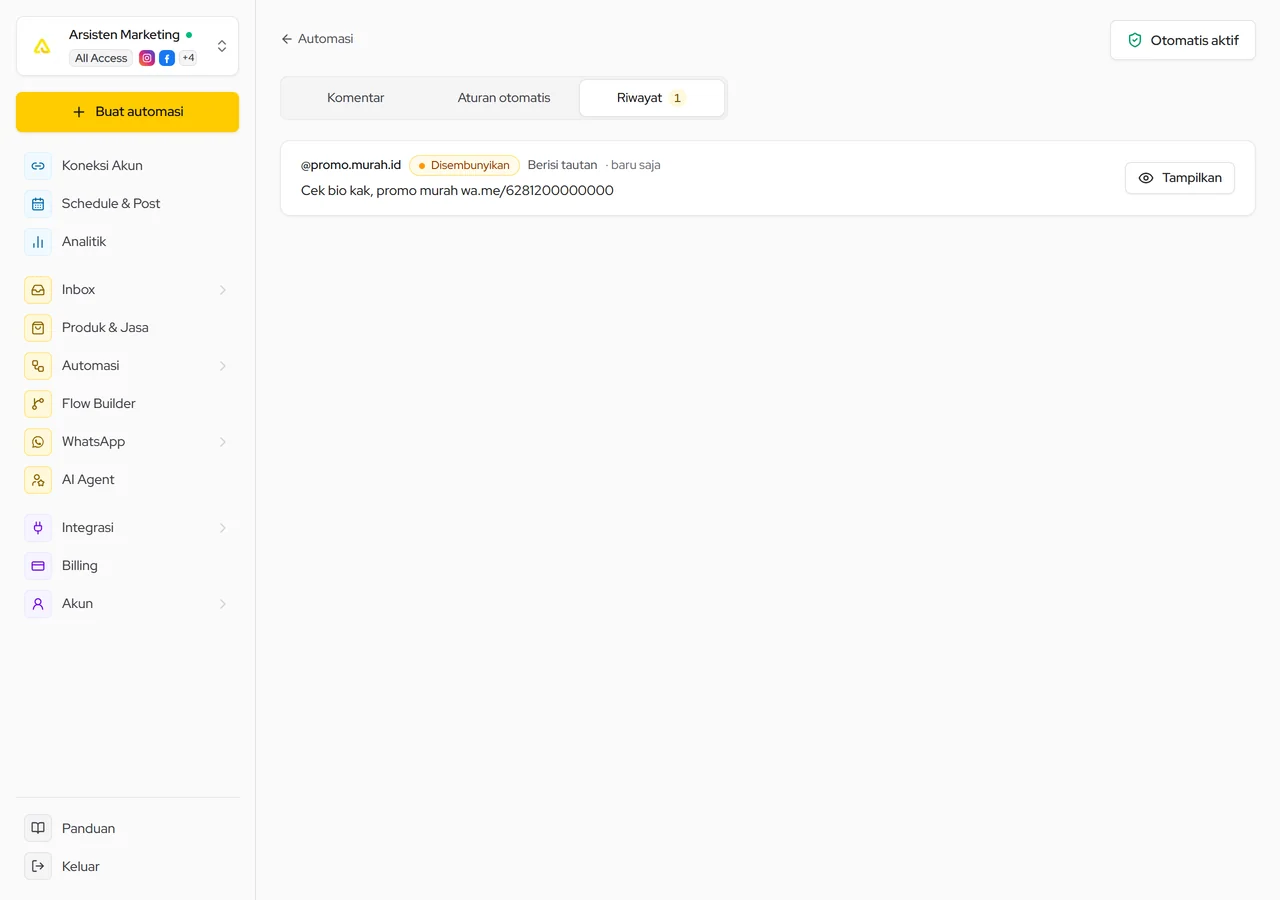Viewport: 1280px width, 900px height.
Task: Go back via the Automasi link
Action: click(x=317, y=39)
